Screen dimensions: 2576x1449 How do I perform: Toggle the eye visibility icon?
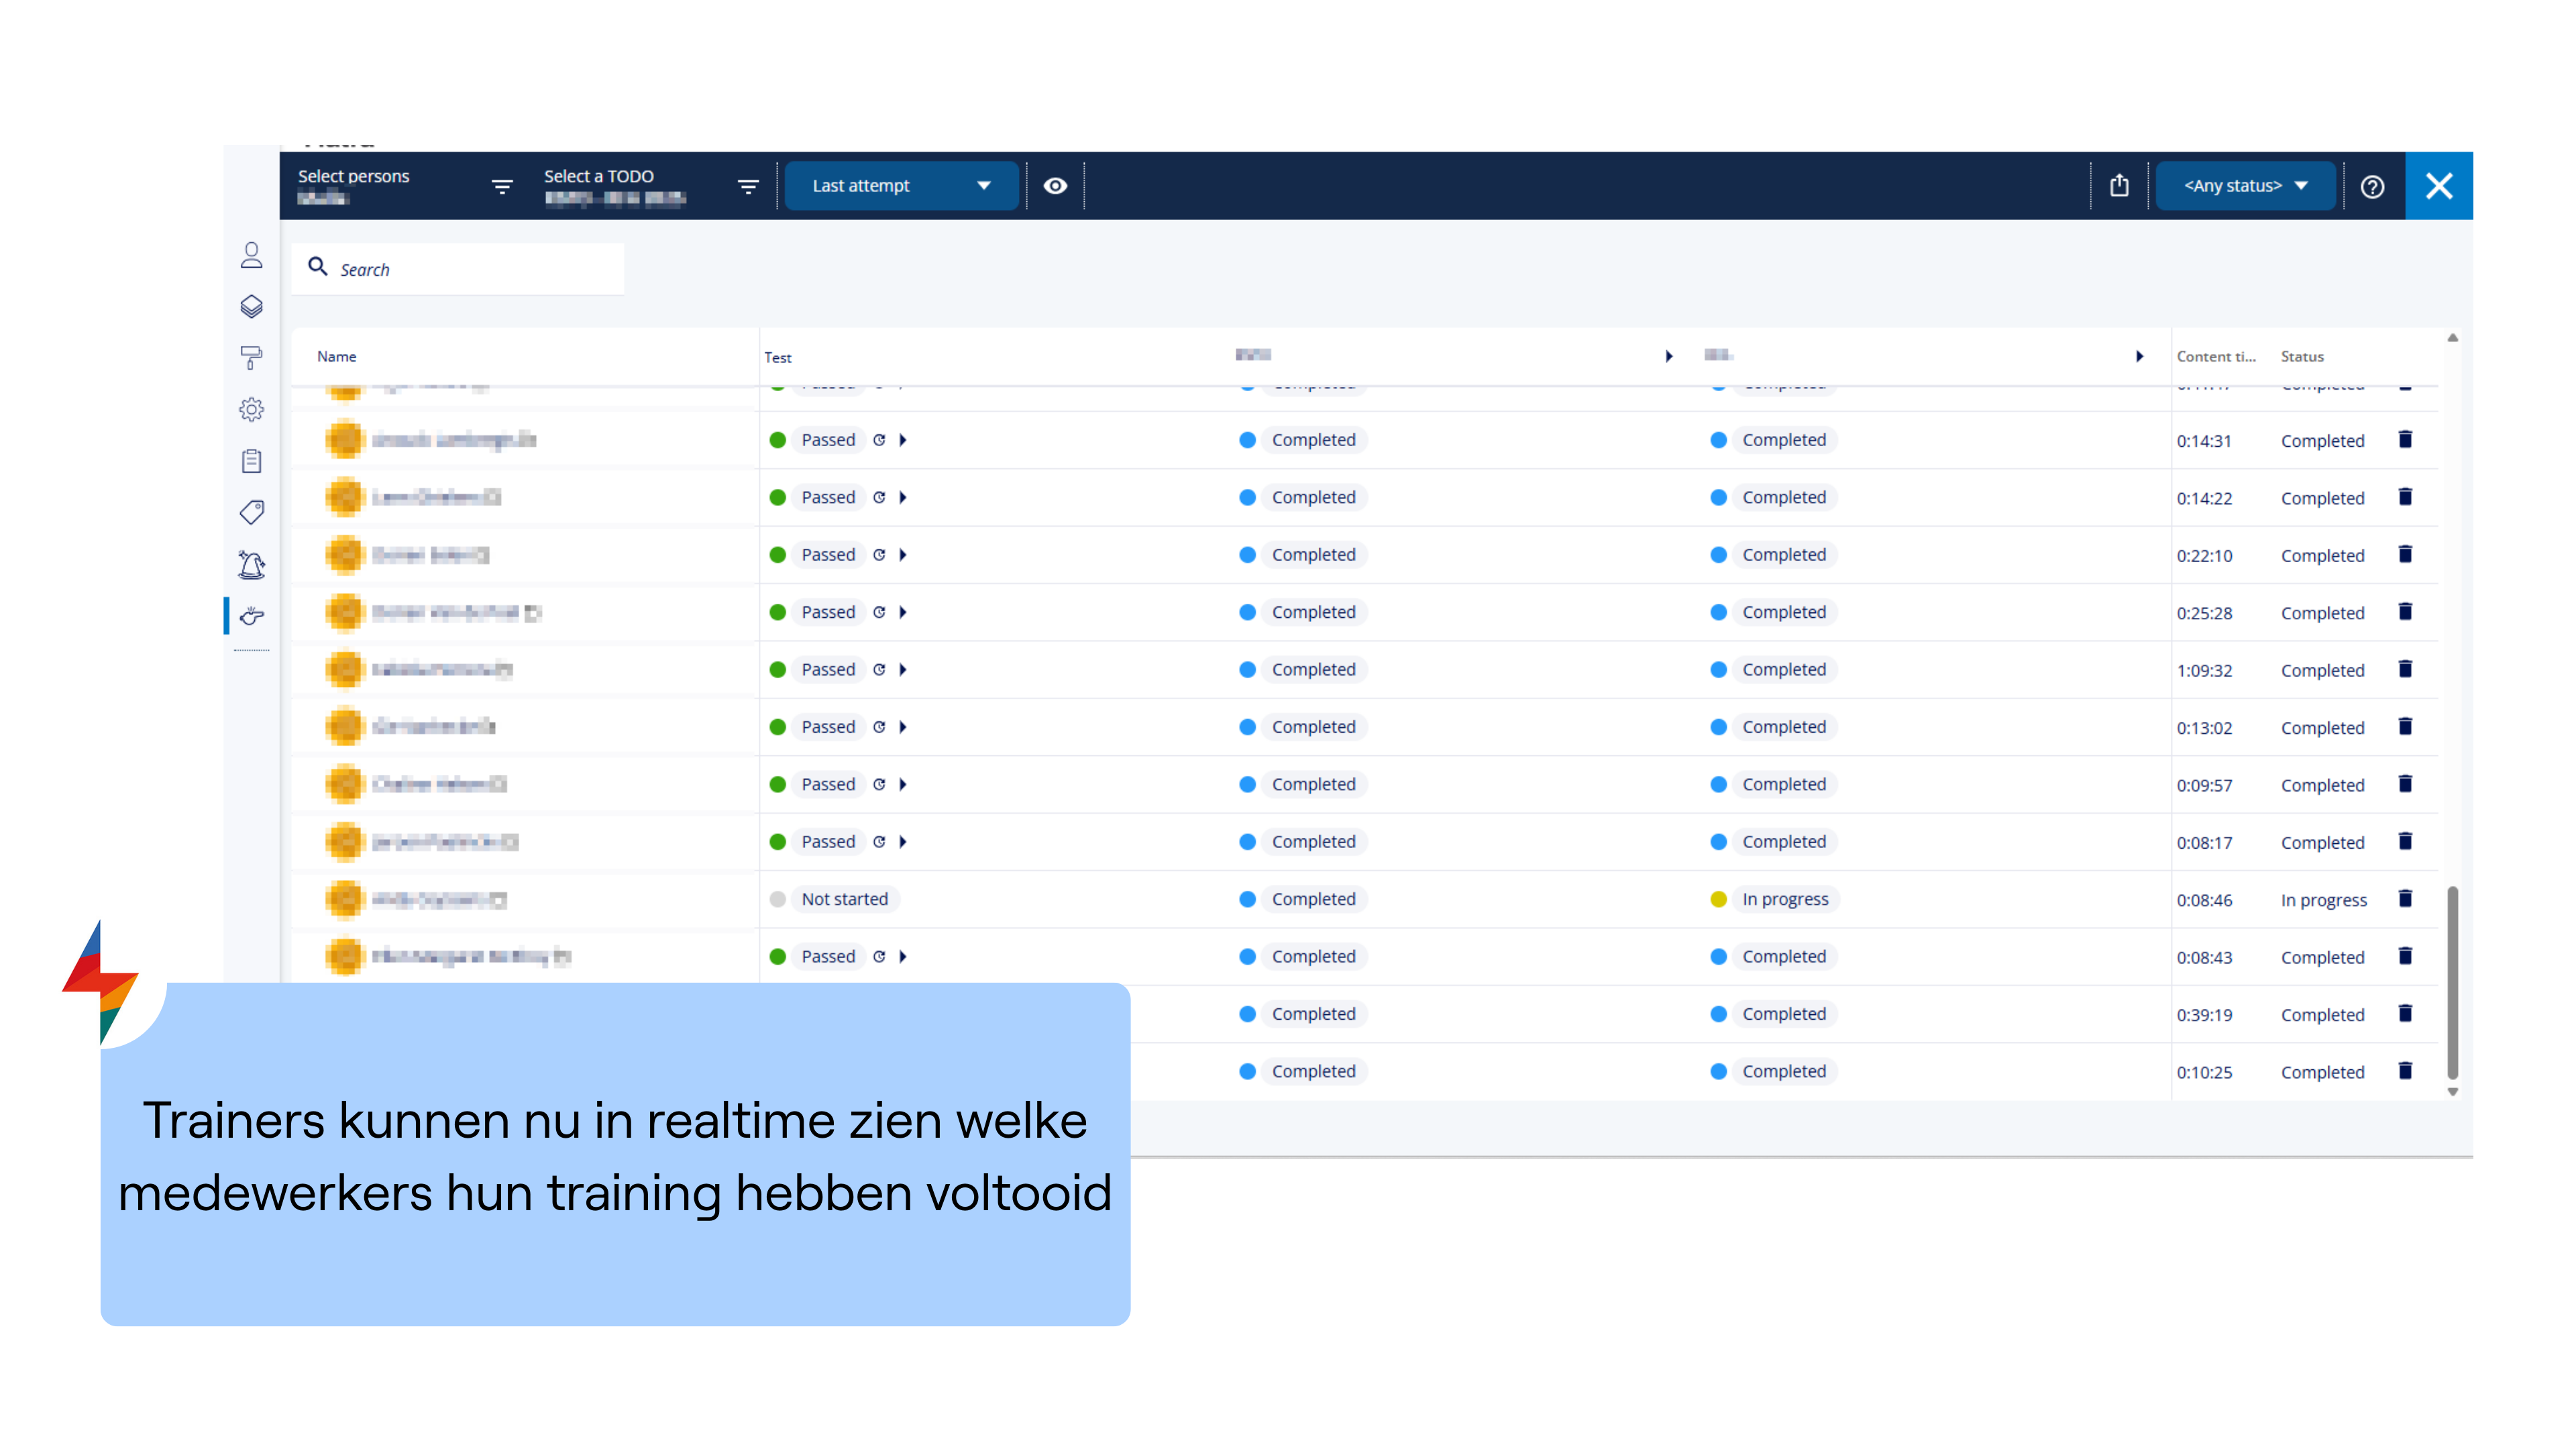click(x=1055, y=186)
